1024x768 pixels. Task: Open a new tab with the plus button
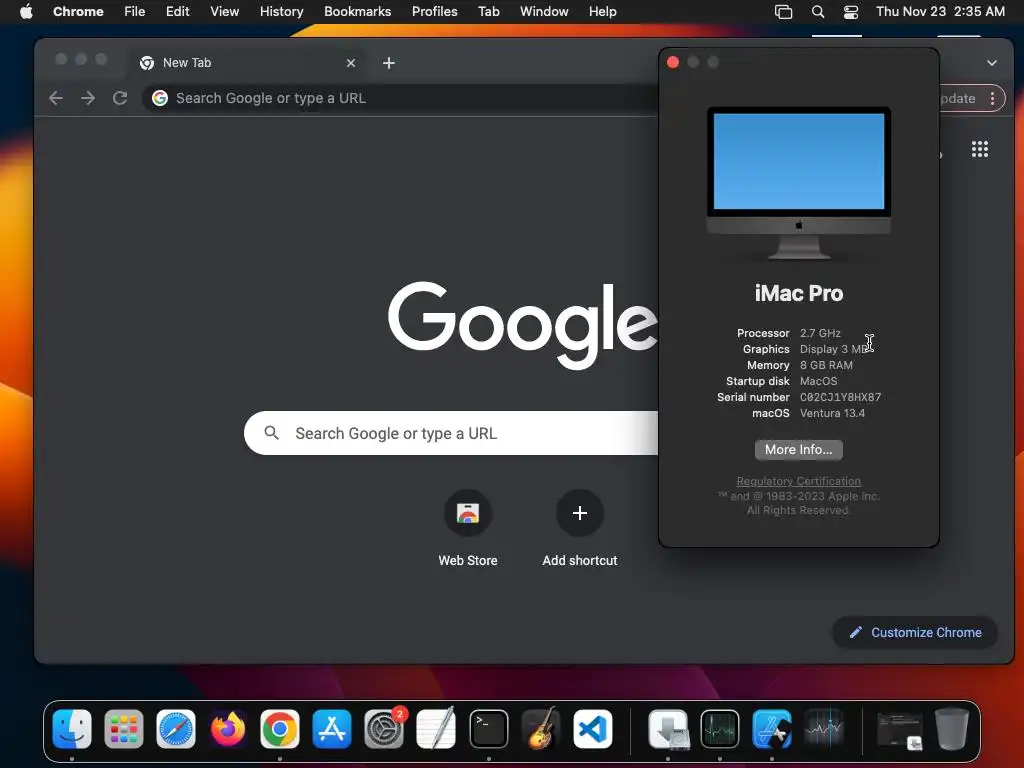[x=389, y=63]
